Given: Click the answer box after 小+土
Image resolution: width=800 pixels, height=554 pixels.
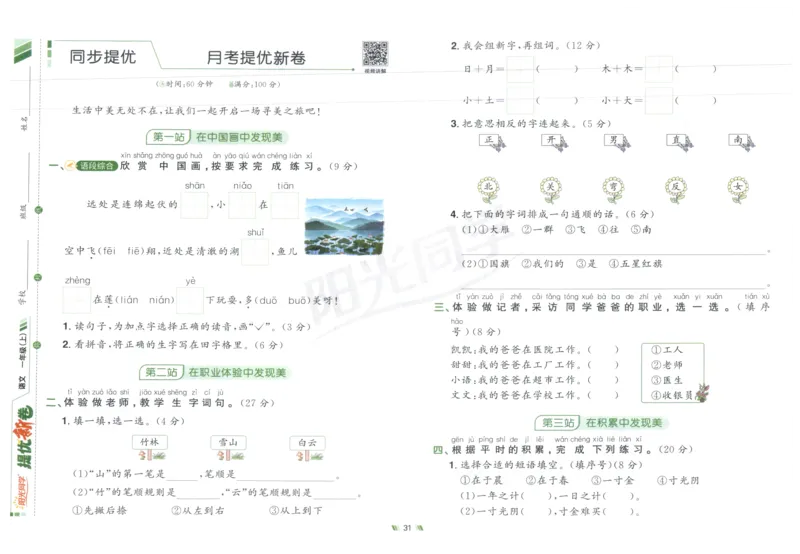Looking at the screenshot, I should pos(520,100).
